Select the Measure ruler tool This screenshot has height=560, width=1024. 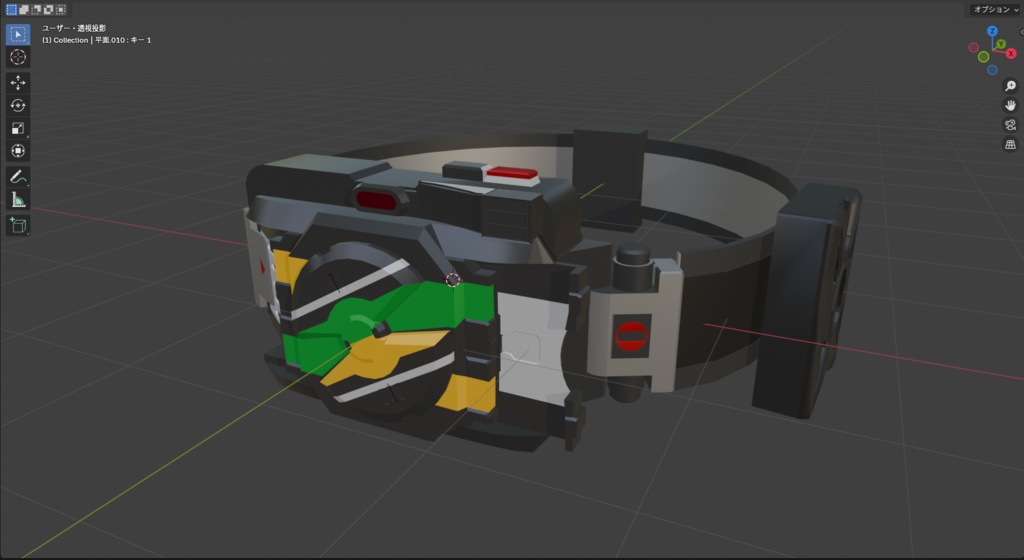[x=18, y=200]
